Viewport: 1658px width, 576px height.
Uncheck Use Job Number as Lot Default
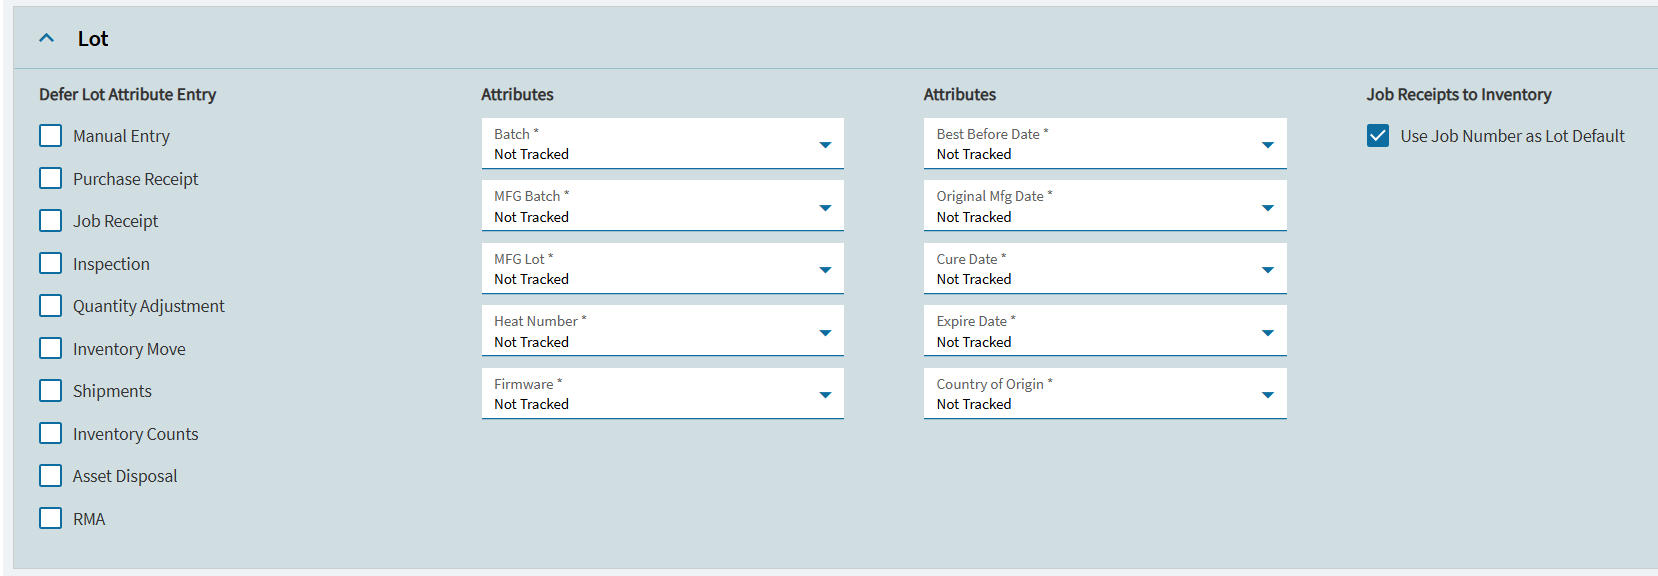[1378, 136]
